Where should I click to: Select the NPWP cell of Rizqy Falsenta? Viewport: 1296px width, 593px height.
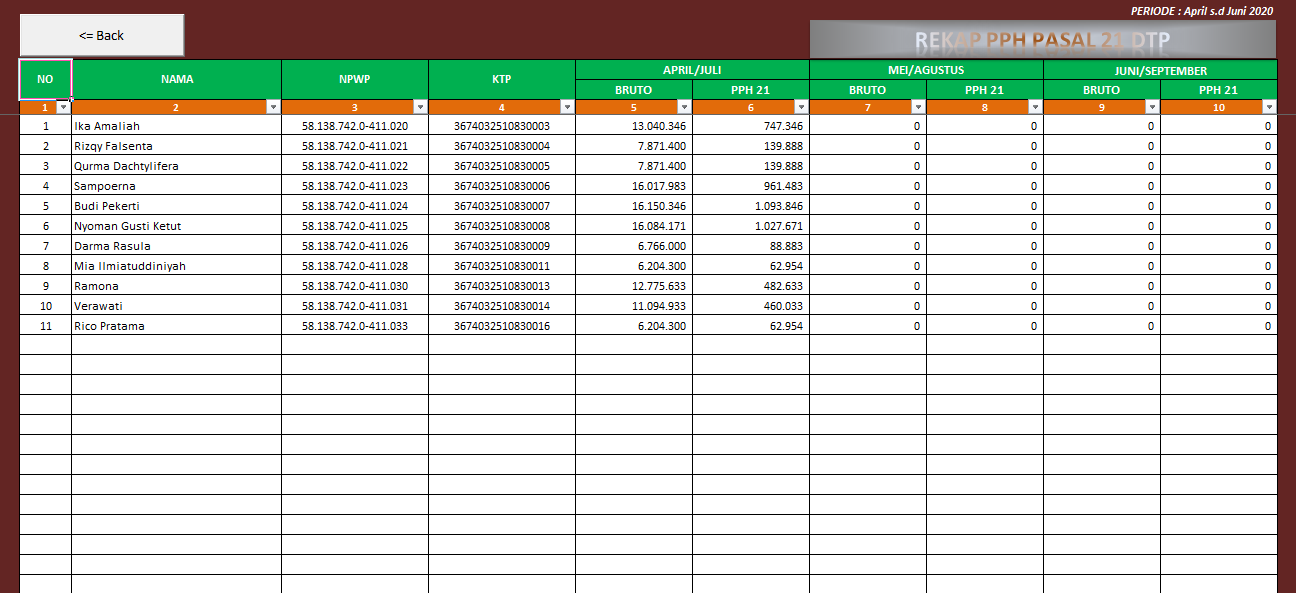coord(354,146)
